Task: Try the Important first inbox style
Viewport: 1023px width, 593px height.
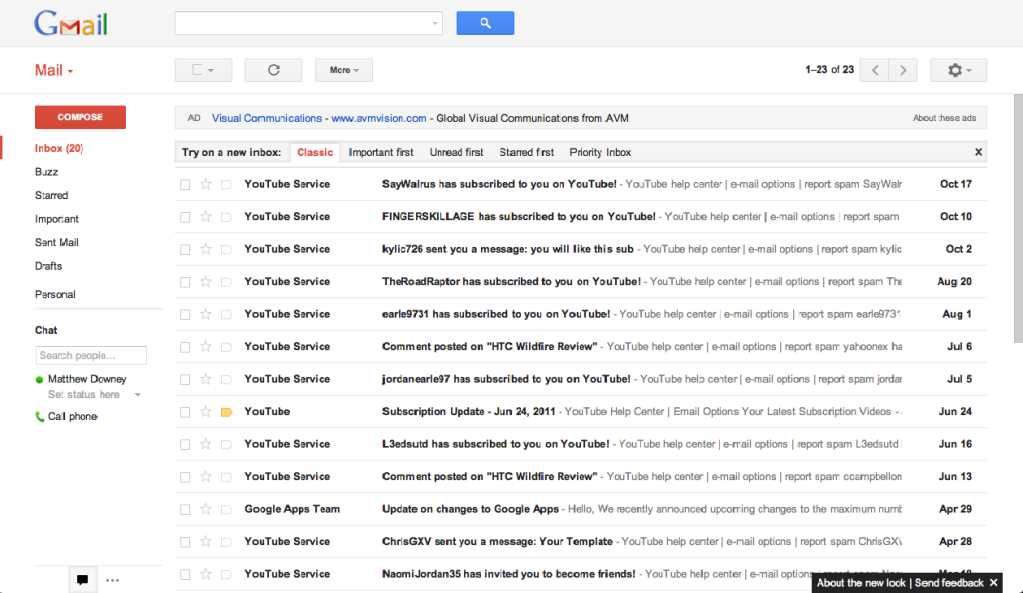Action: point(380,152)
